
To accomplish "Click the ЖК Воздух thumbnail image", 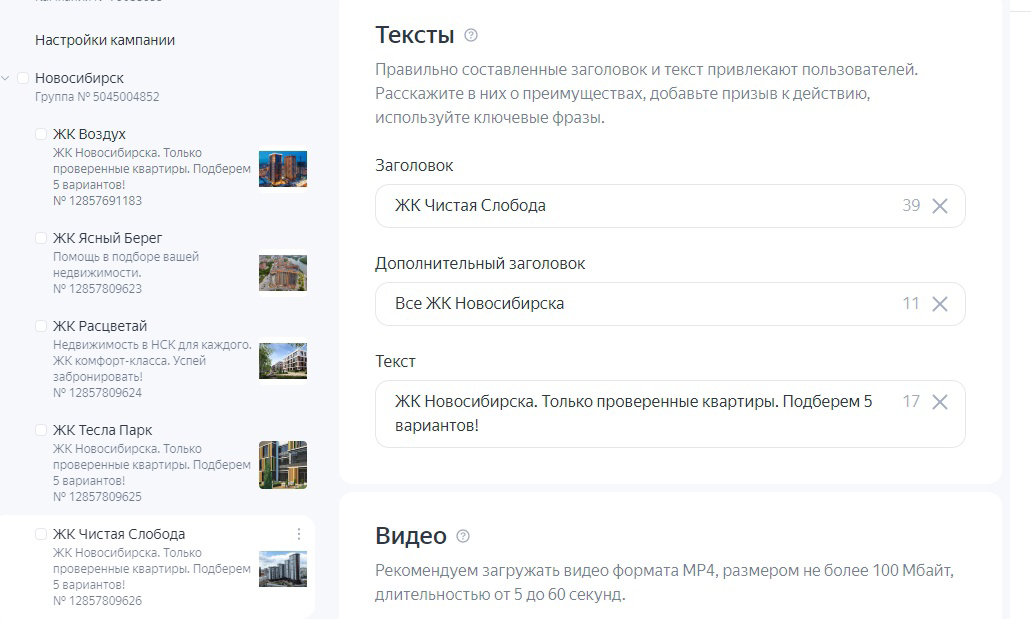I will tap(283, 169).
